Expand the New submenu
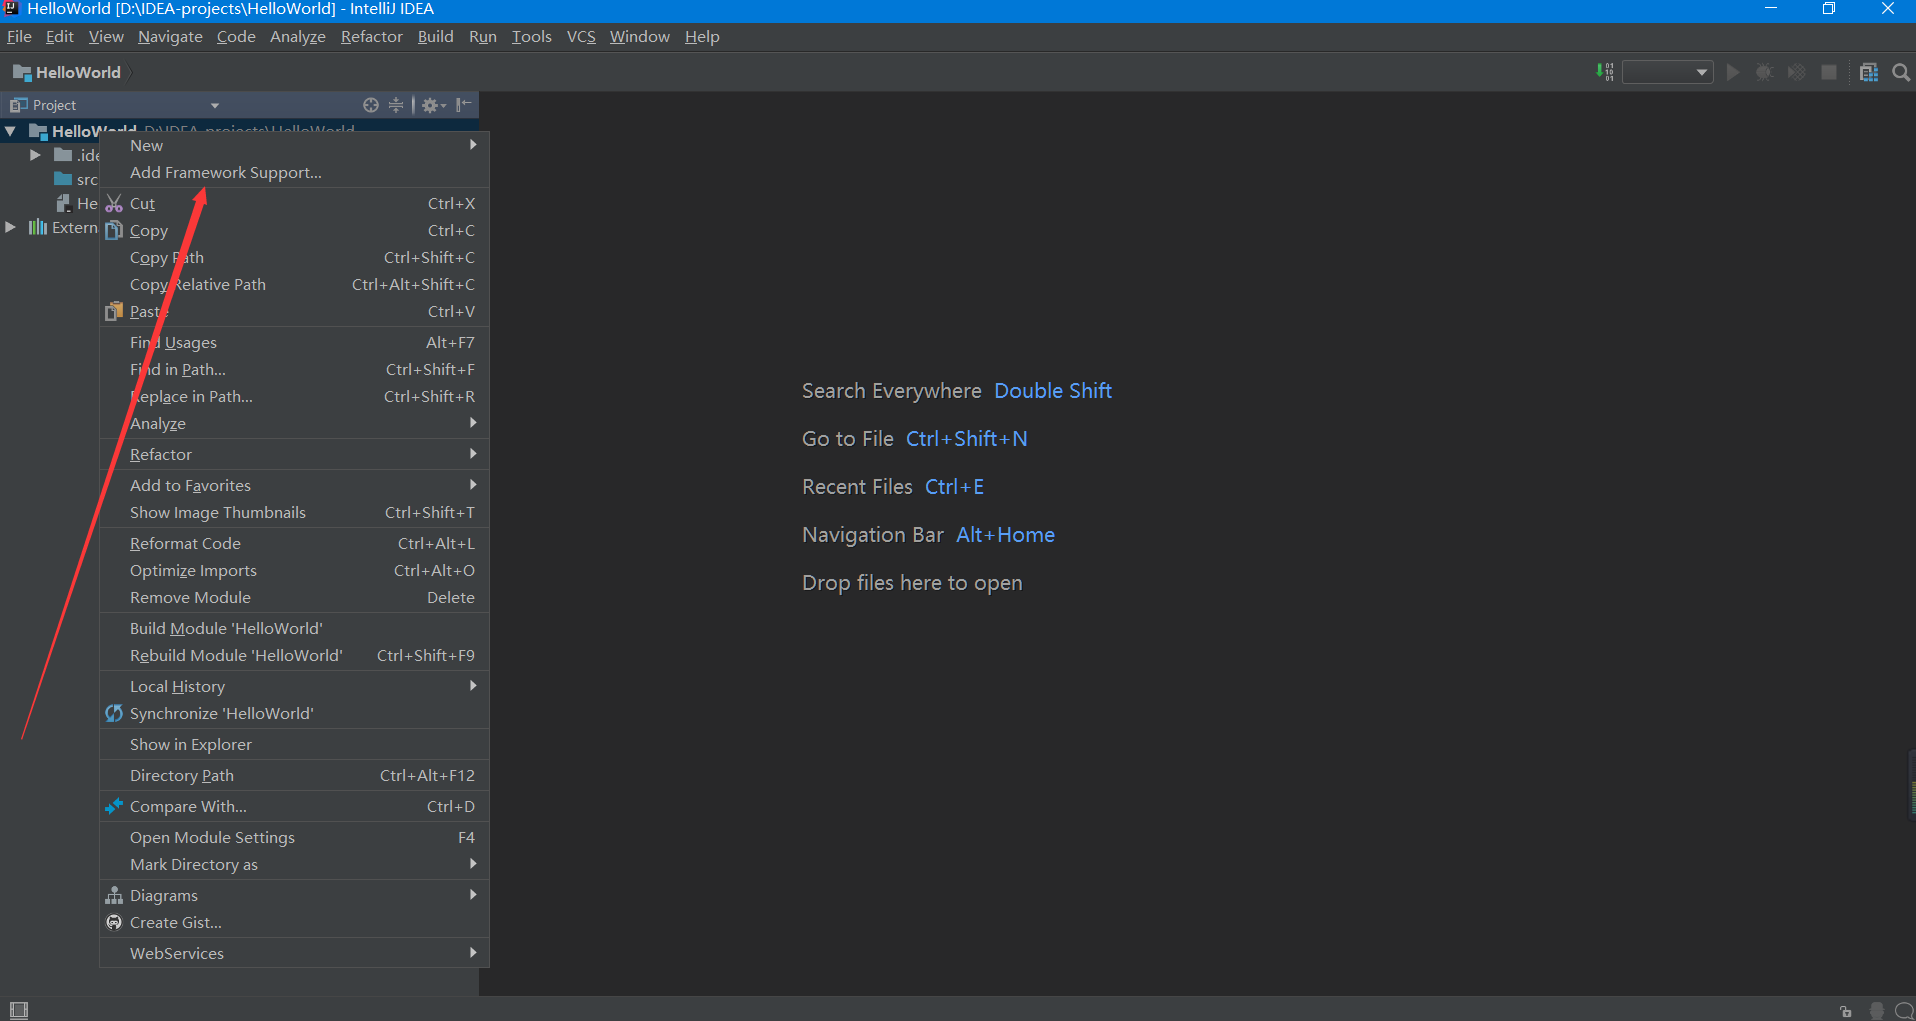Image resolution: width=1916 pixels, height=1021 pixels. pyautogui.click(x=294, y=145)
